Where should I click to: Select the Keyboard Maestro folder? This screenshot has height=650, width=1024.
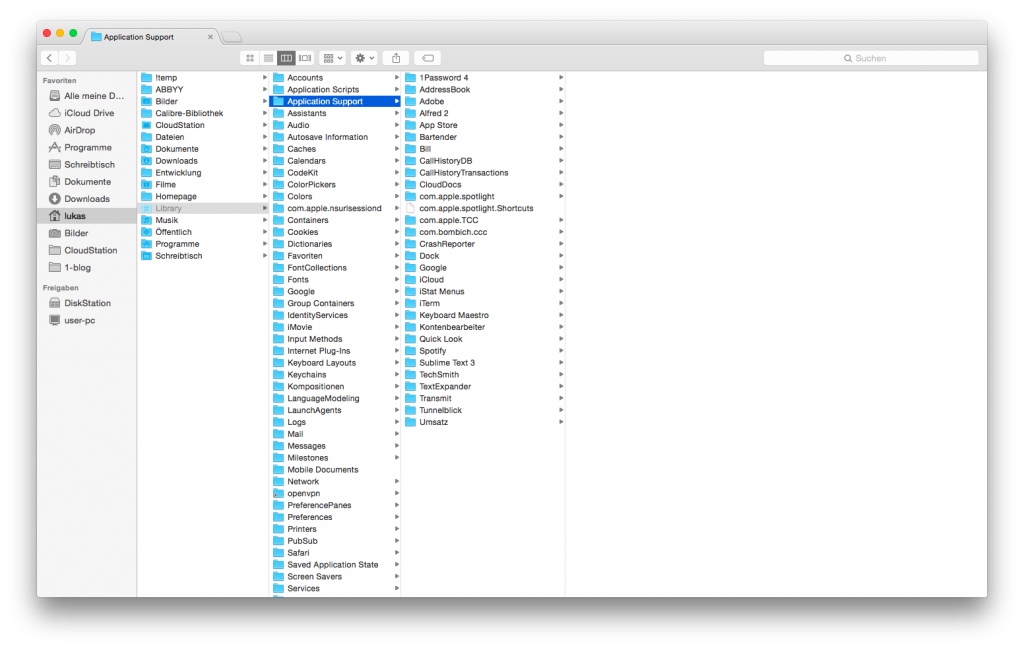pyautogui.click(x=453, y=315)
